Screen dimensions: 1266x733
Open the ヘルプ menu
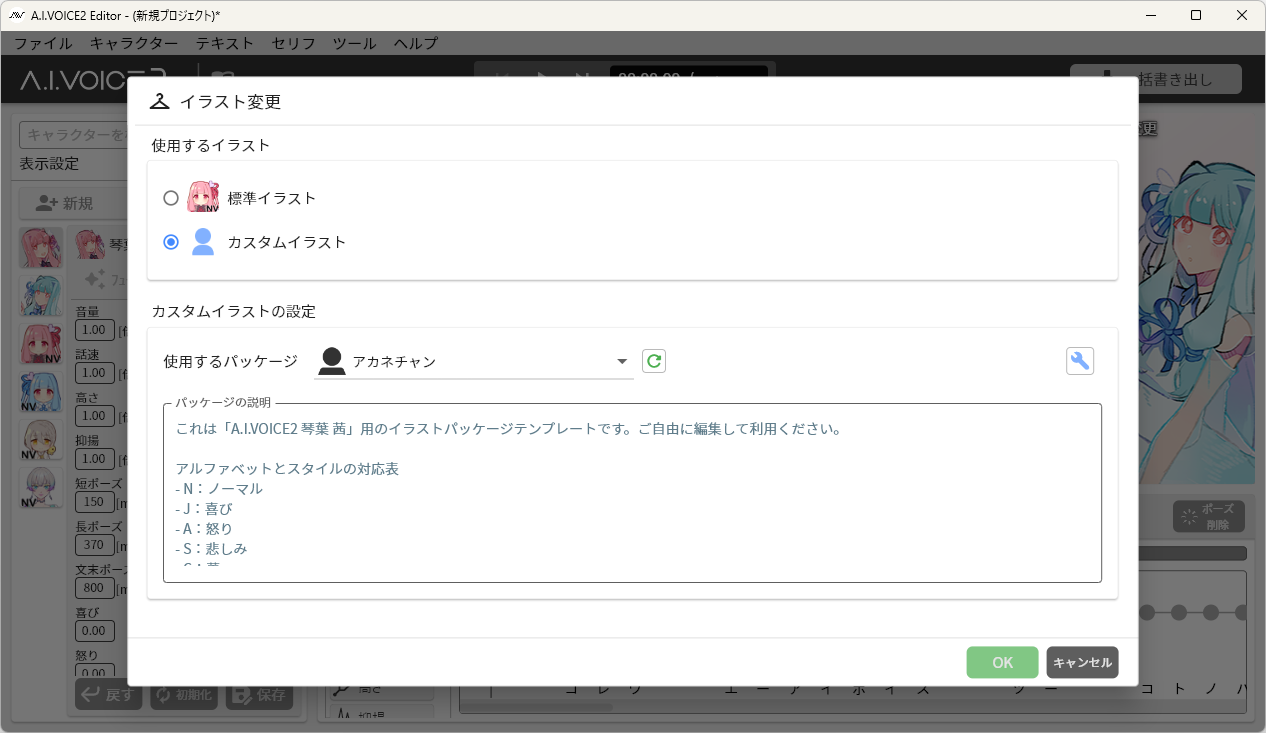pos(415,43)
